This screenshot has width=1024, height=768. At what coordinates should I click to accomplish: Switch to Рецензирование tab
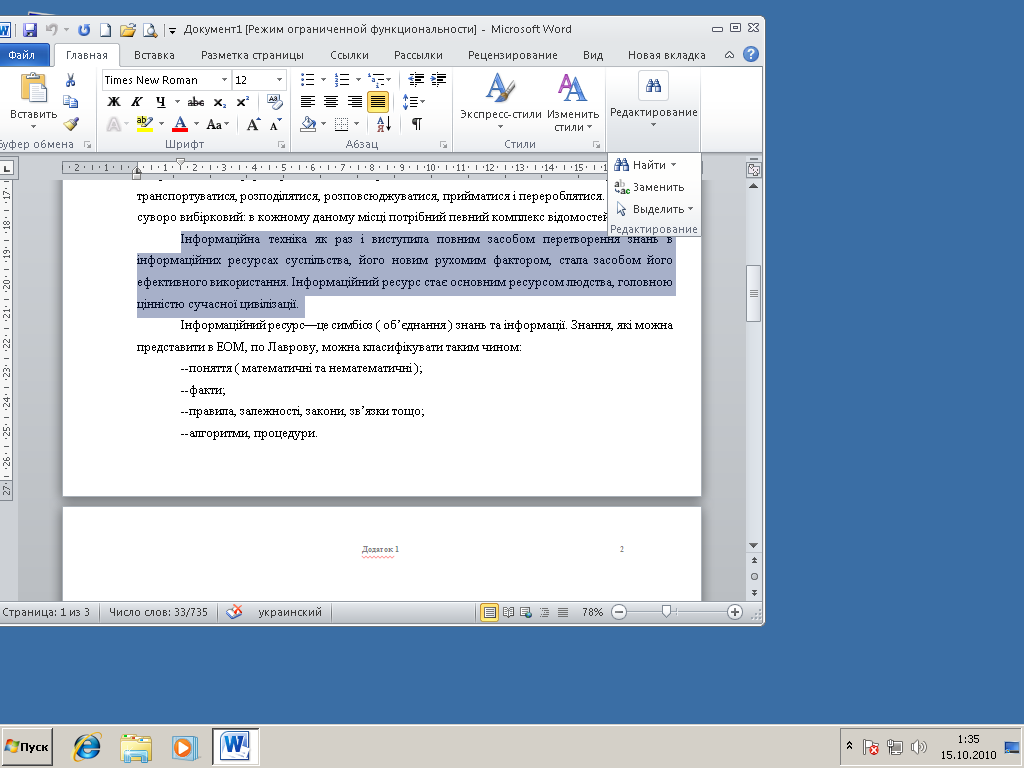click(x=513, y=55)
